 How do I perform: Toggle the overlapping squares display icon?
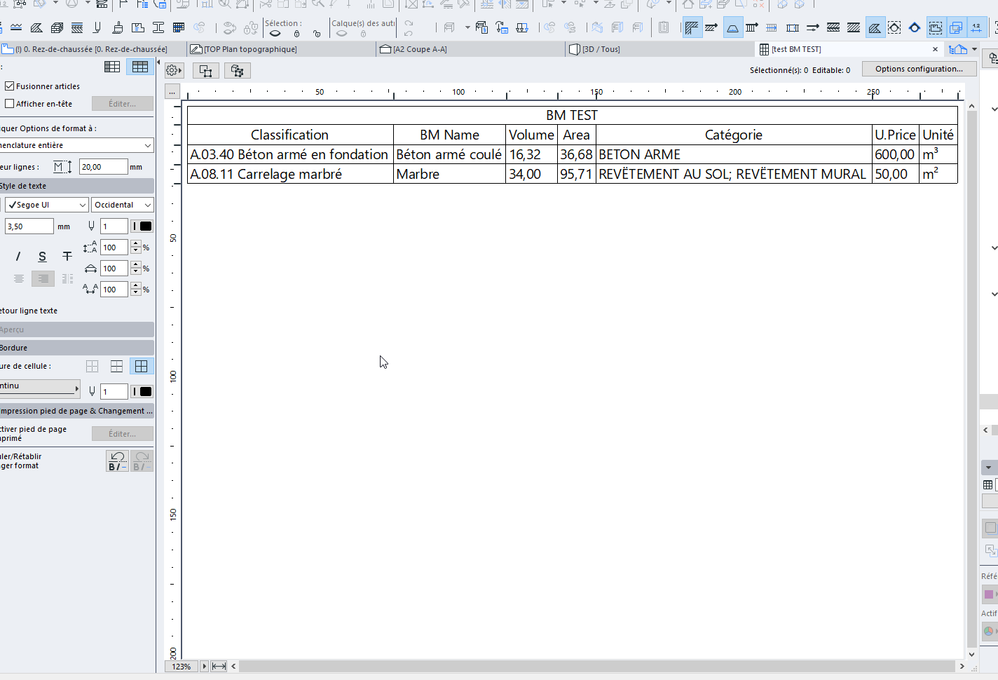click(x=955, y=27)
